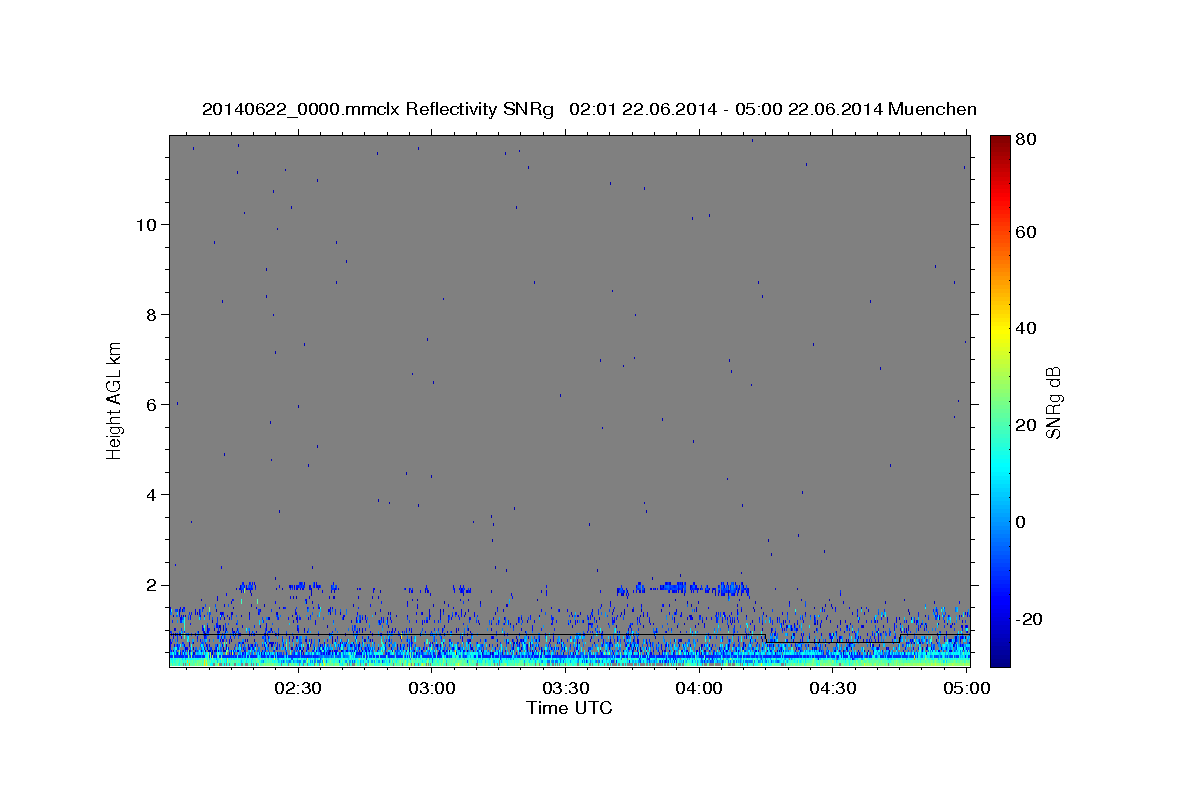Click the dark blue bottom of the colorbar
This screenshot has height=800, width=1200.
[x=1000, y=655]
